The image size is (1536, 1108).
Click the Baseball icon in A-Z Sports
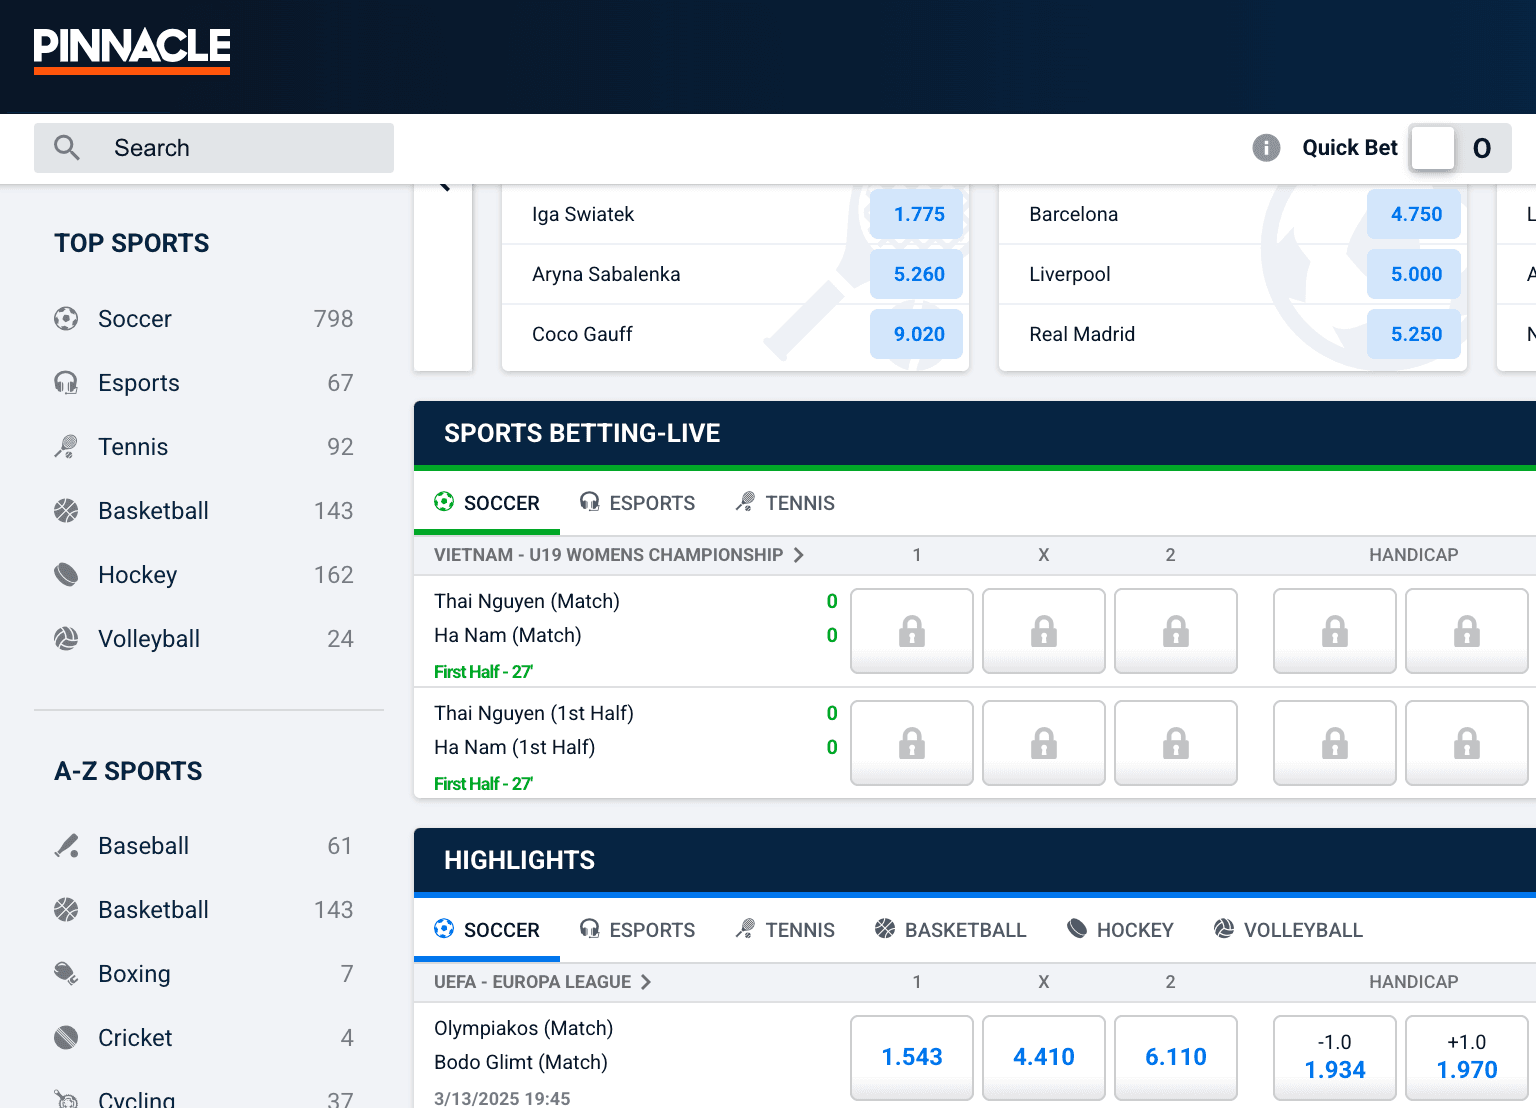tap(66, 846)
